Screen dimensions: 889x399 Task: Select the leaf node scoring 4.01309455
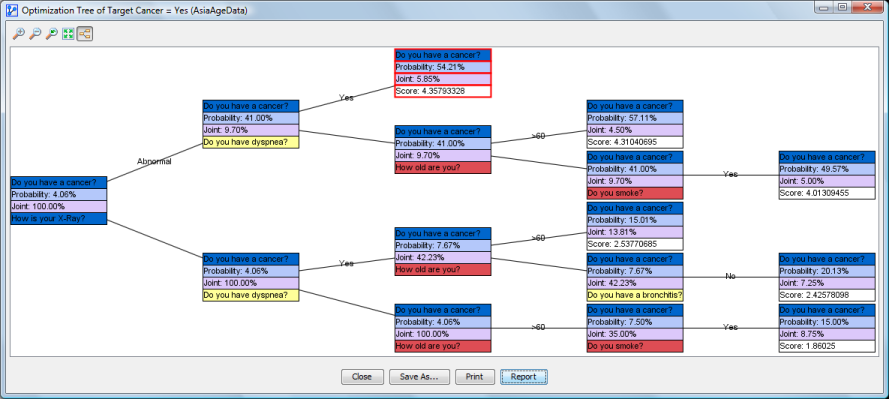[x=827, y=175]
